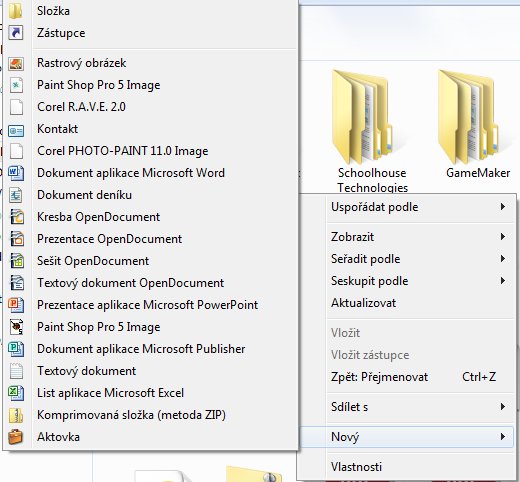The height and width of the screenshot is (482, 520).
Task: Click the Rastrový obrázek bitmap icon
Action: tap(16, 63)
